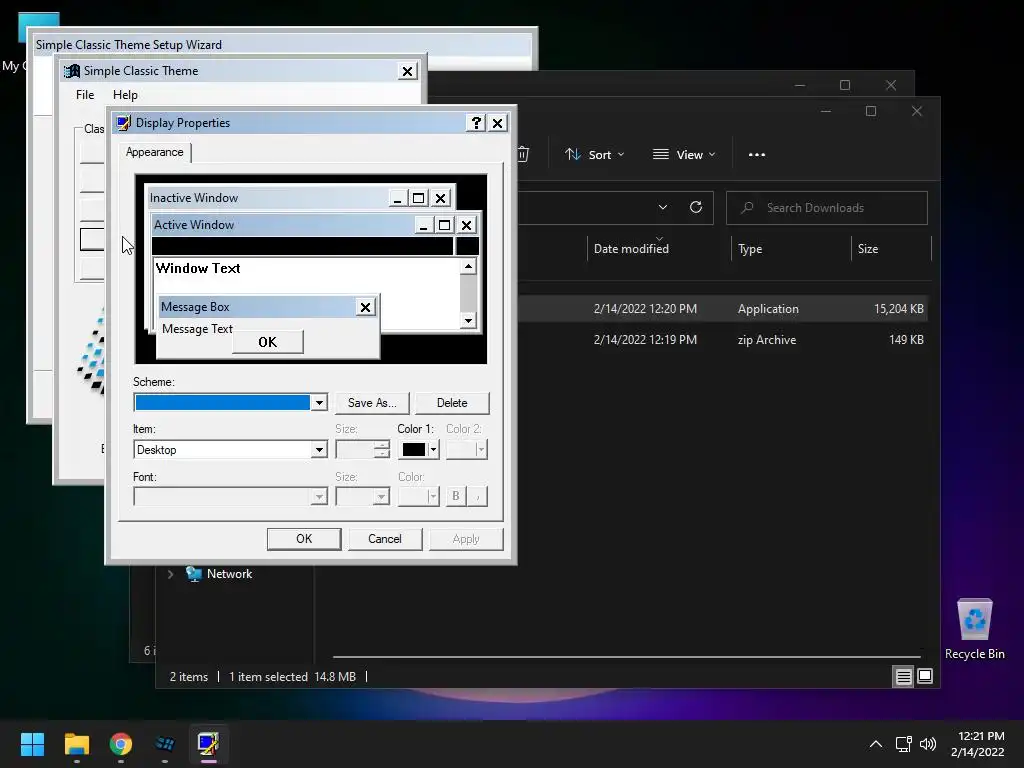The width and height of the screenshot is (1024, 768).
Task: Show hidden system tray icons
Action: 876,744
